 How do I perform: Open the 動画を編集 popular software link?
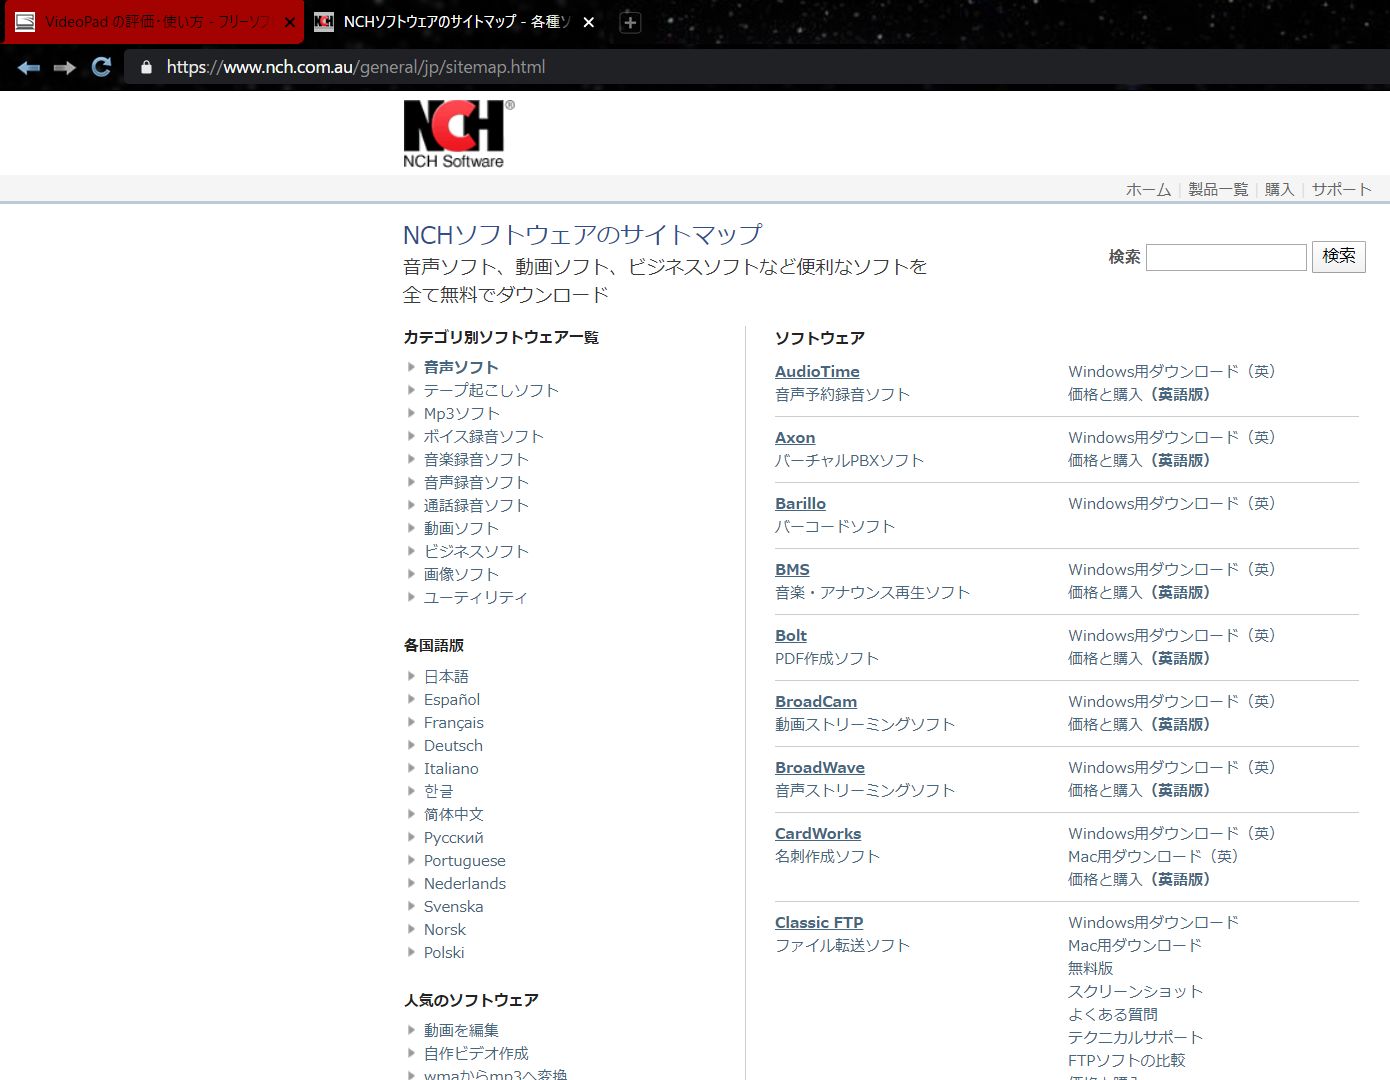461,1030
